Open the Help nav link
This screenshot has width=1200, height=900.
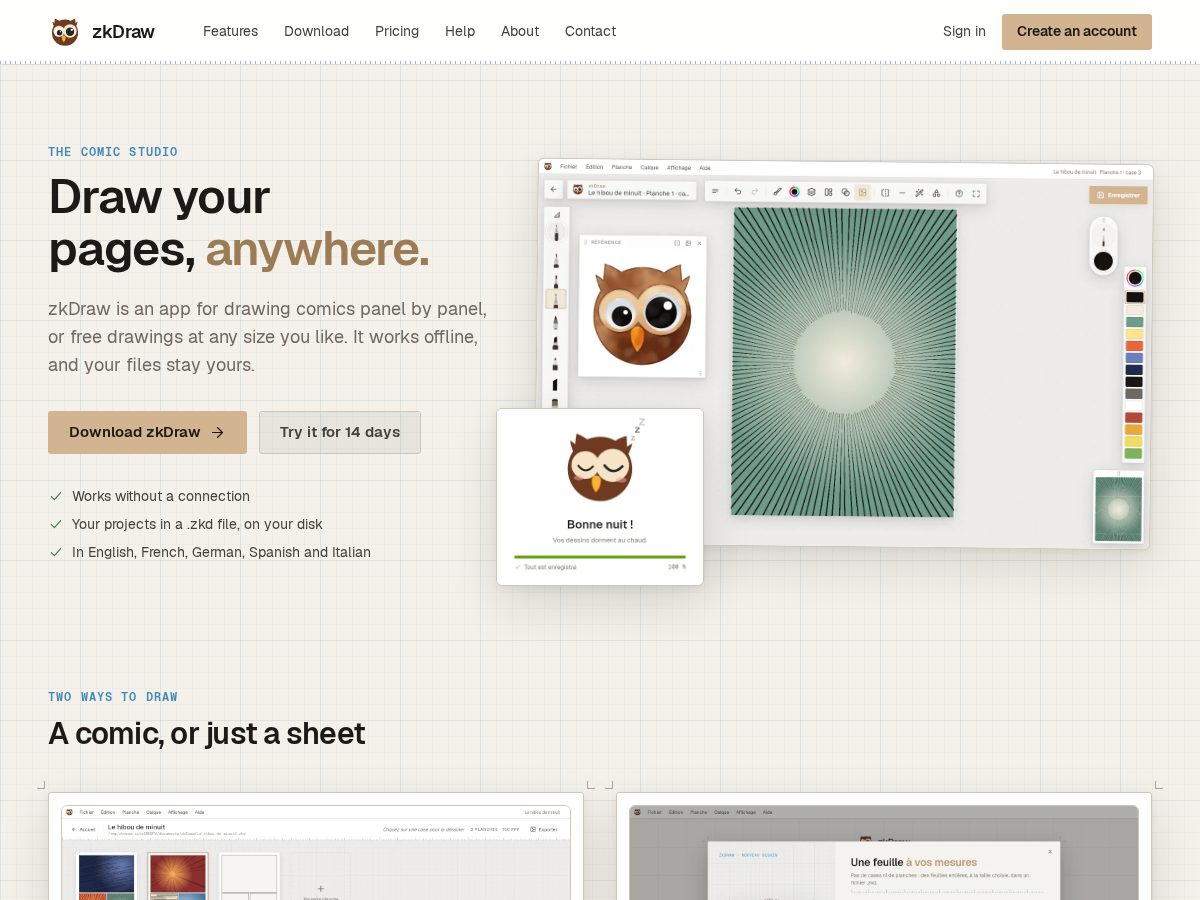pos(460,31)
